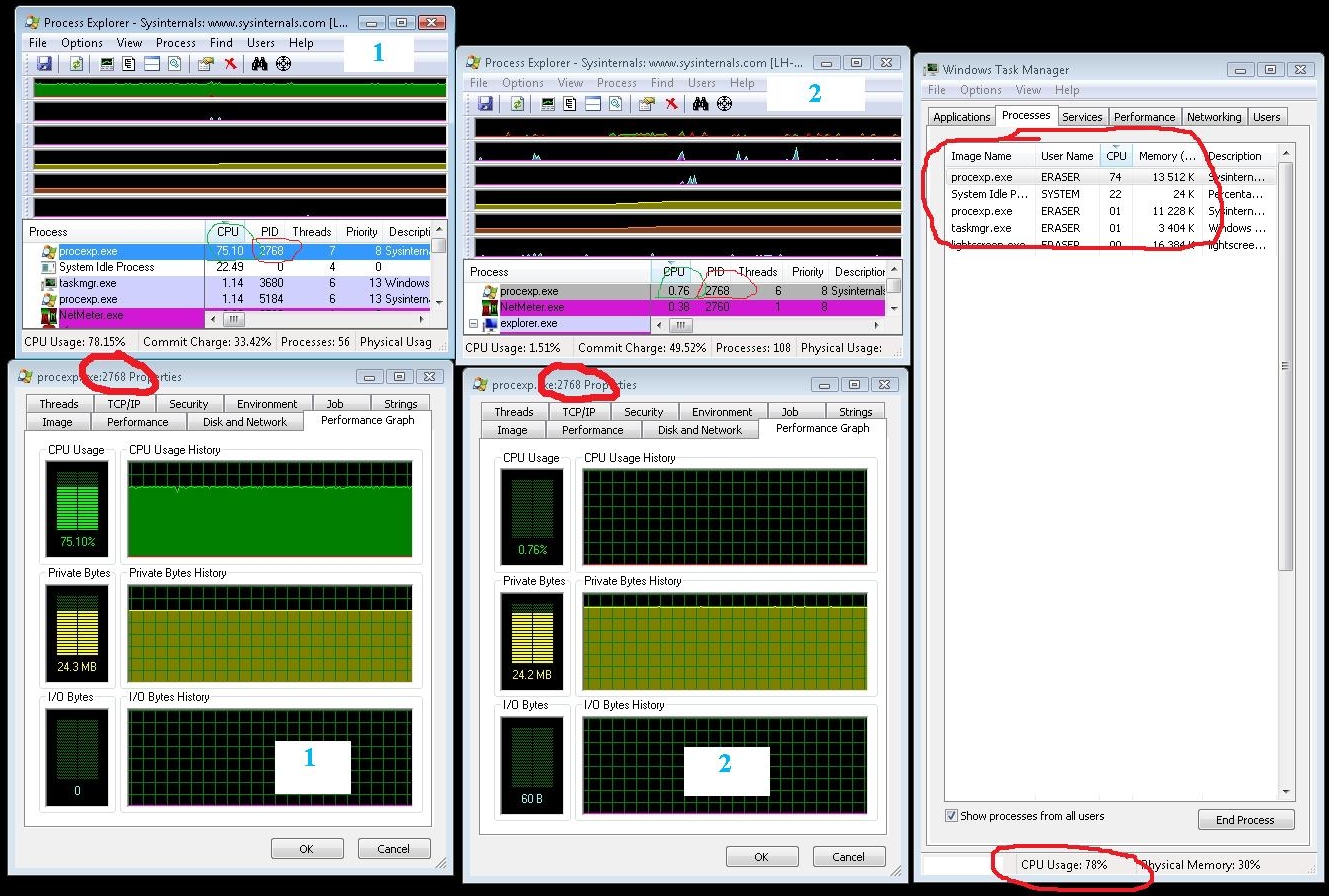This screenshot has width=1329, height=896.
Task: Click Refresh Now icon in Process Explorer window 1
Action: [76, 63]
